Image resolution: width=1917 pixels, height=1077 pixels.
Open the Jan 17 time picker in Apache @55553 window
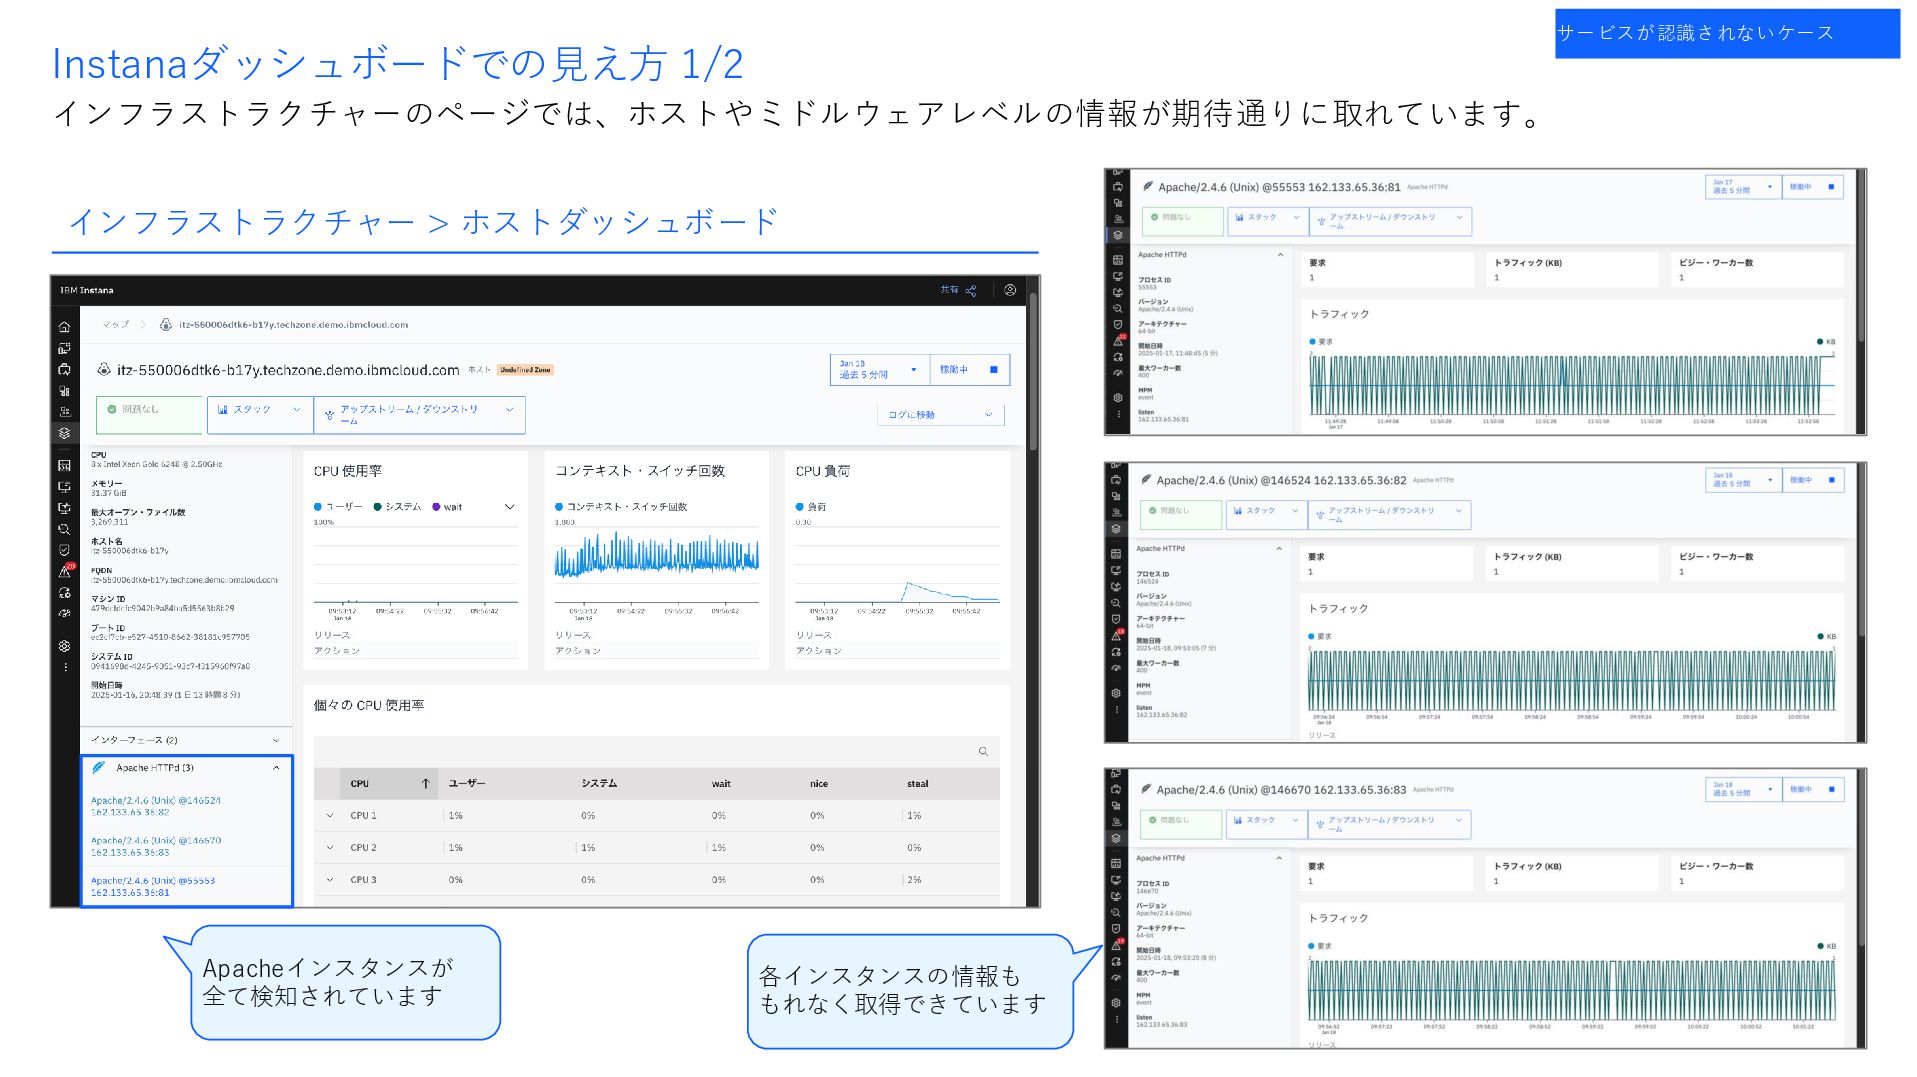pos(1743,187)
